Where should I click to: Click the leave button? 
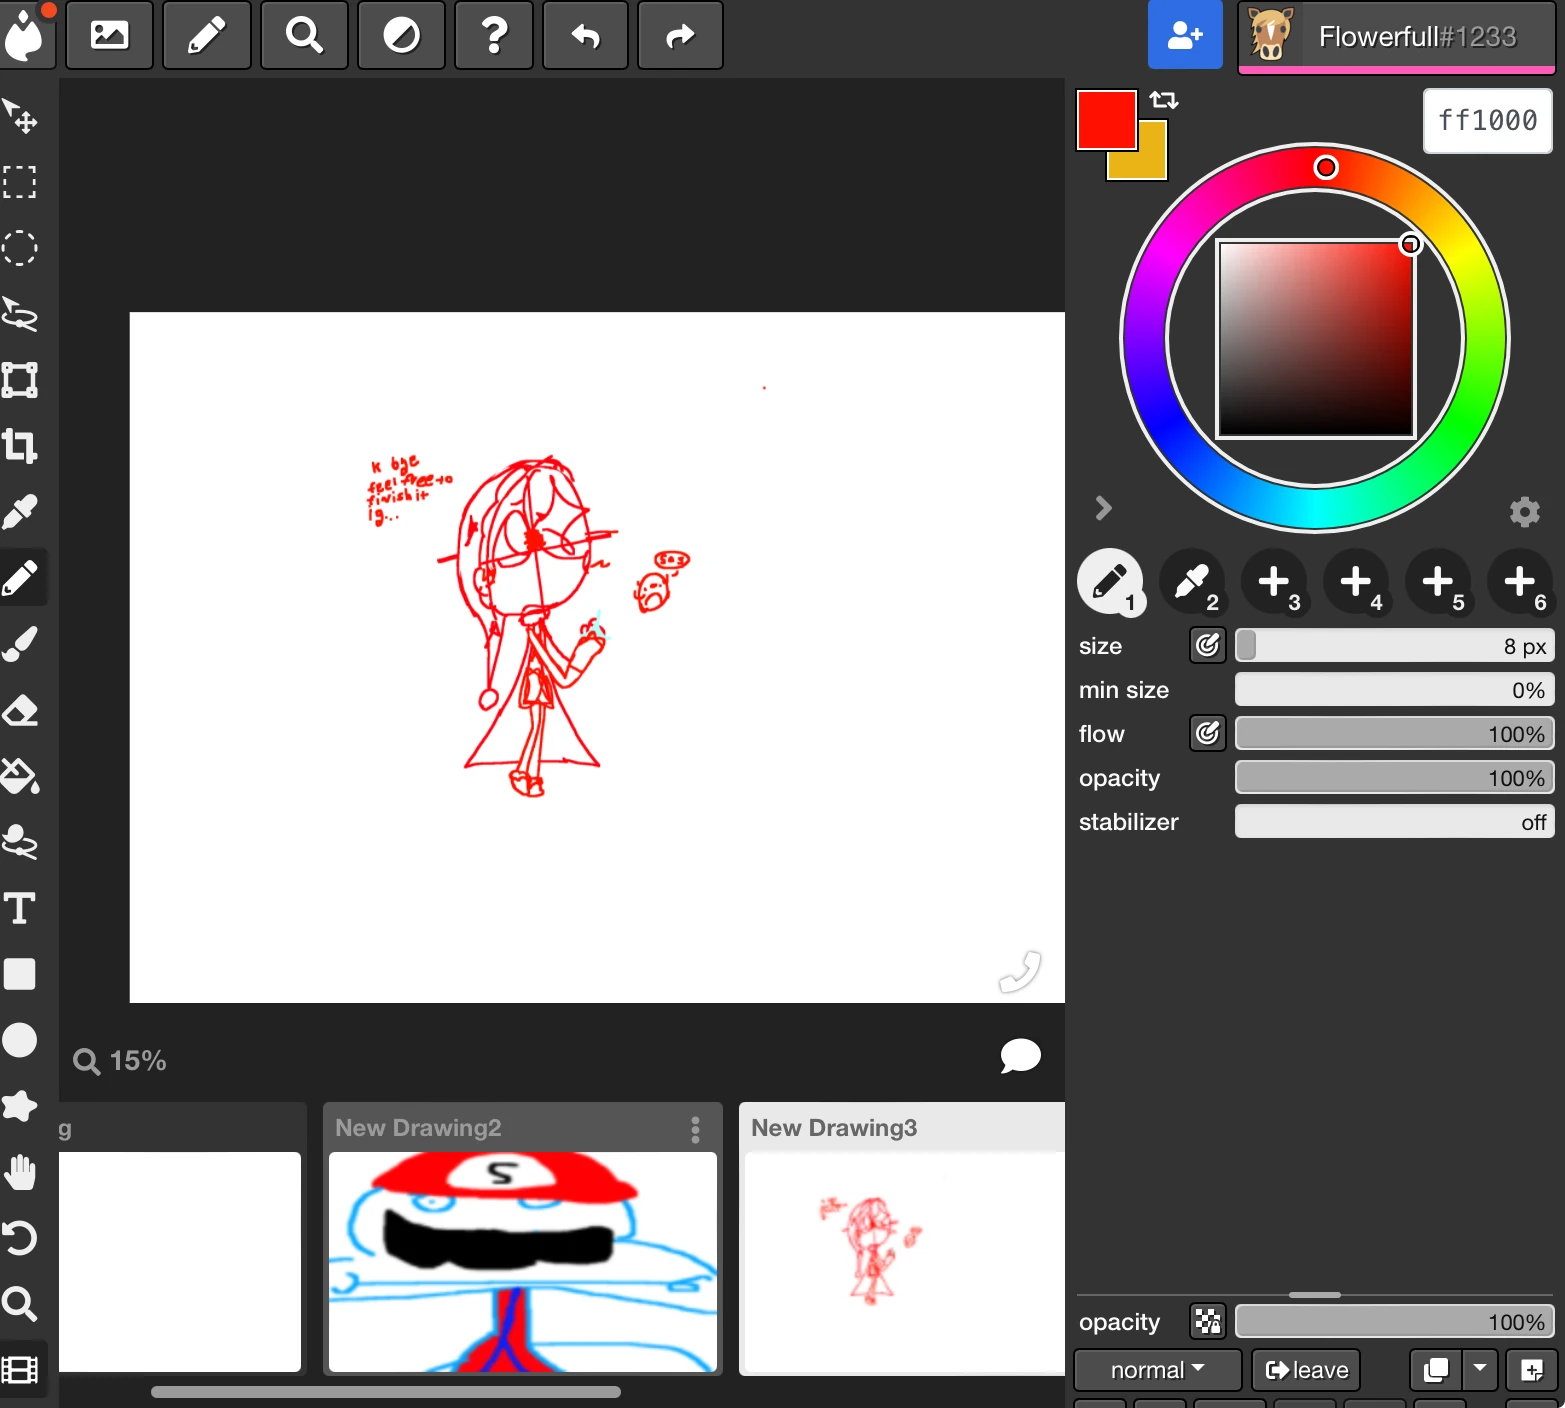tap(1306, 1370)
